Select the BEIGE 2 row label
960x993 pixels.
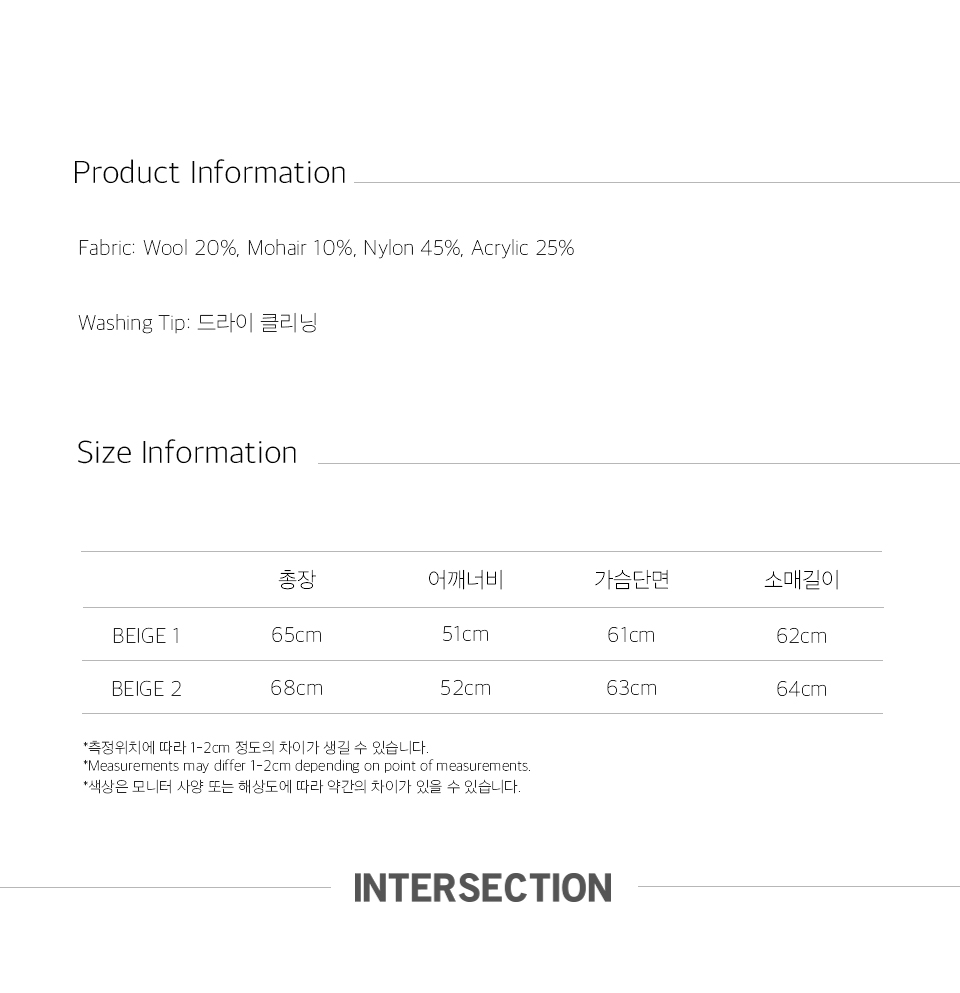pos(146,689)
